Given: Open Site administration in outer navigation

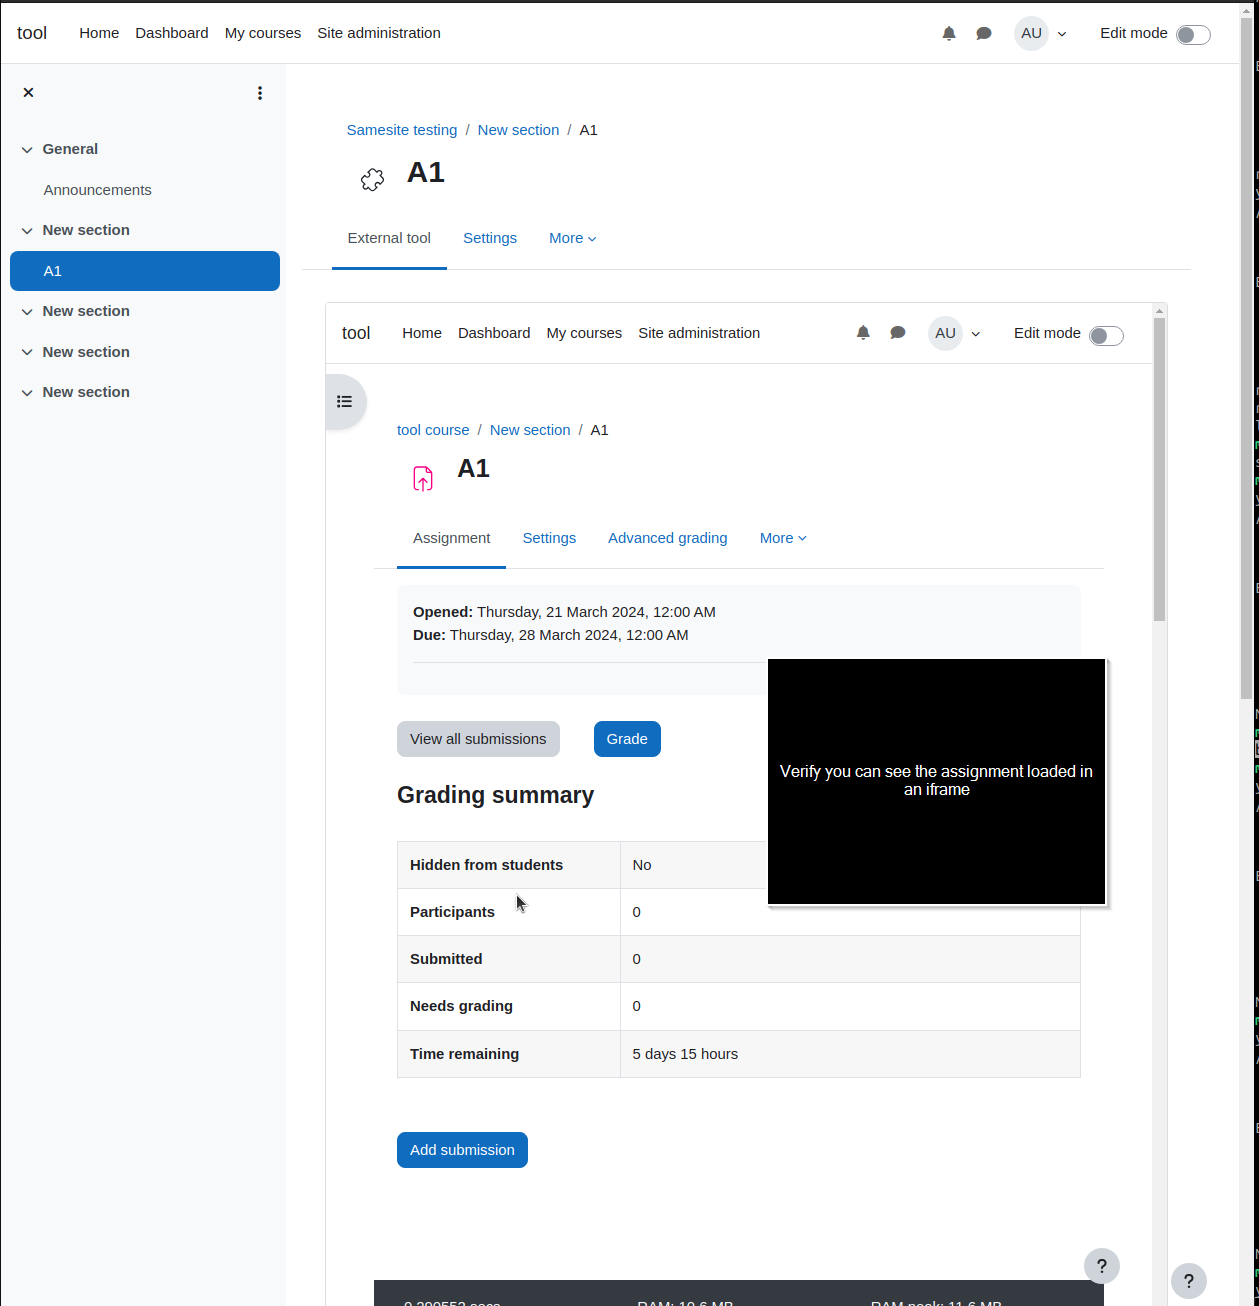Looking at the screenshot, I should pyautogui.click(x=379, y=33).
